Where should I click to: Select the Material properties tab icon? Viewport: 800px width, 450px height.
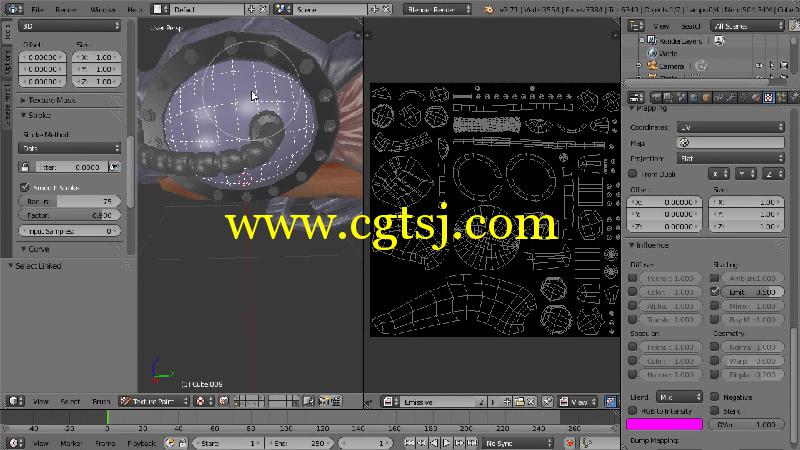tap(756, 97)
